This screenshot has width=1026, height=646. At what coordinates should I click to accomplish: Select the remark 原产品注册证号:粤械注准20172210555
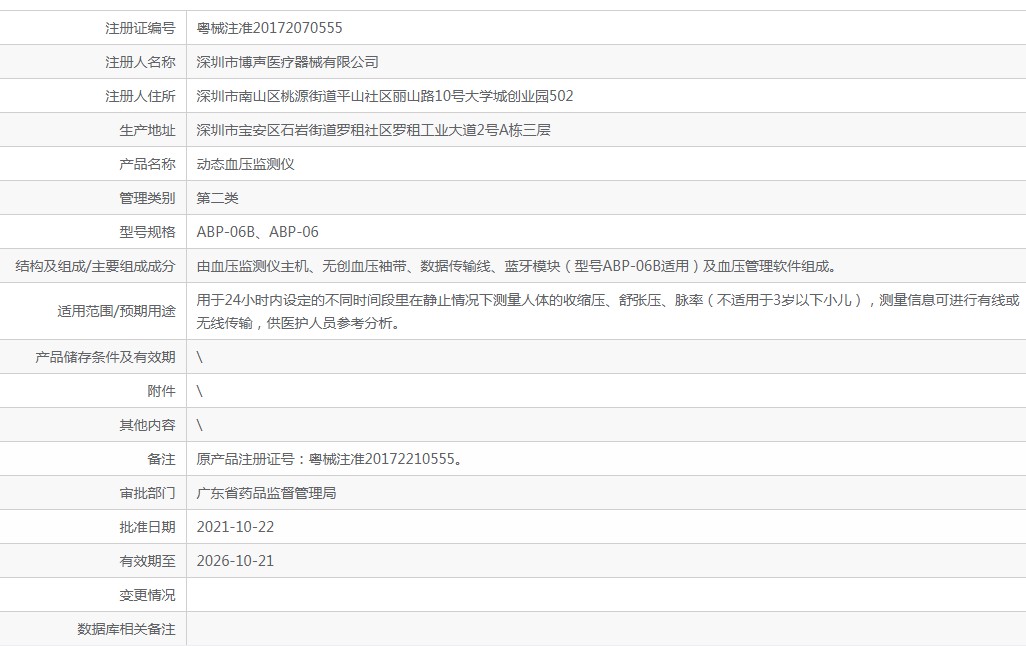tap(330, 459)
